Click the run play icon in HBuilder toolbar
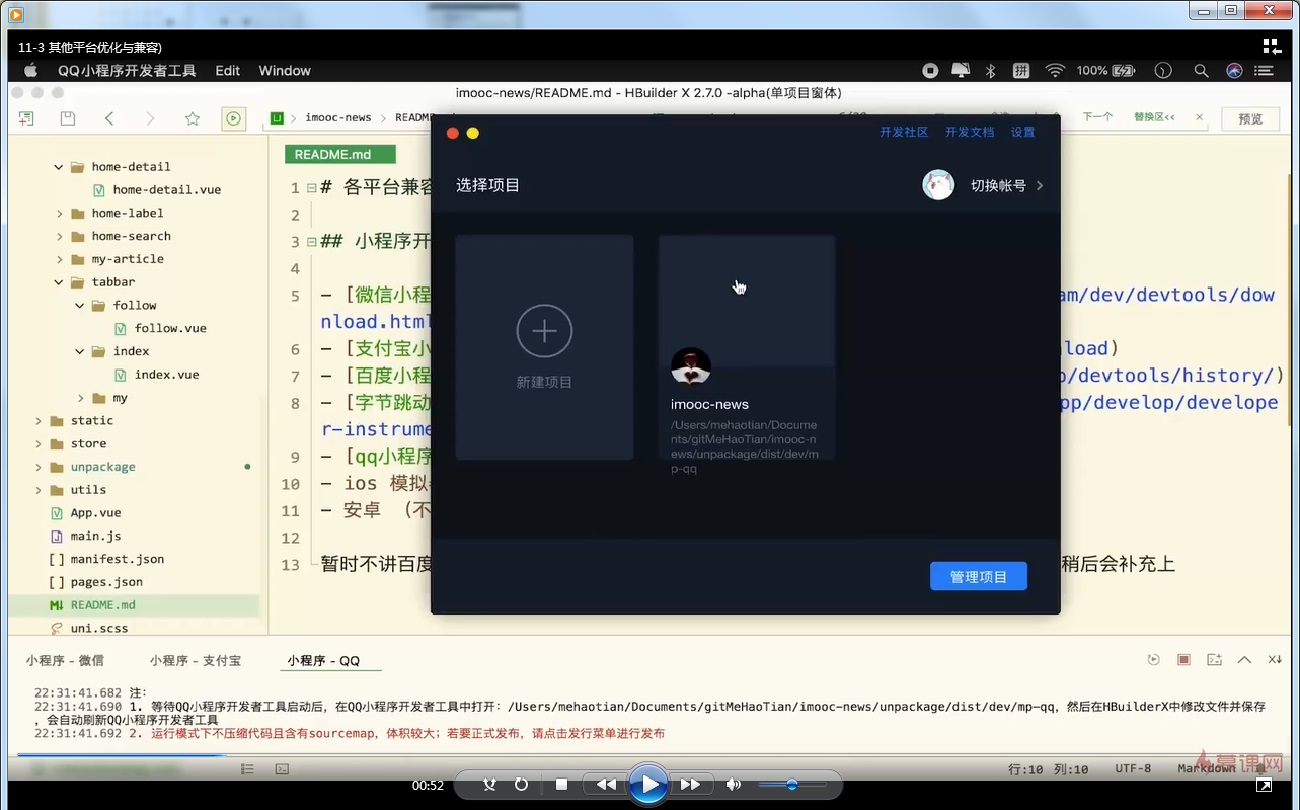Viewport: 1300px width, 810px height. coord(233,118)
